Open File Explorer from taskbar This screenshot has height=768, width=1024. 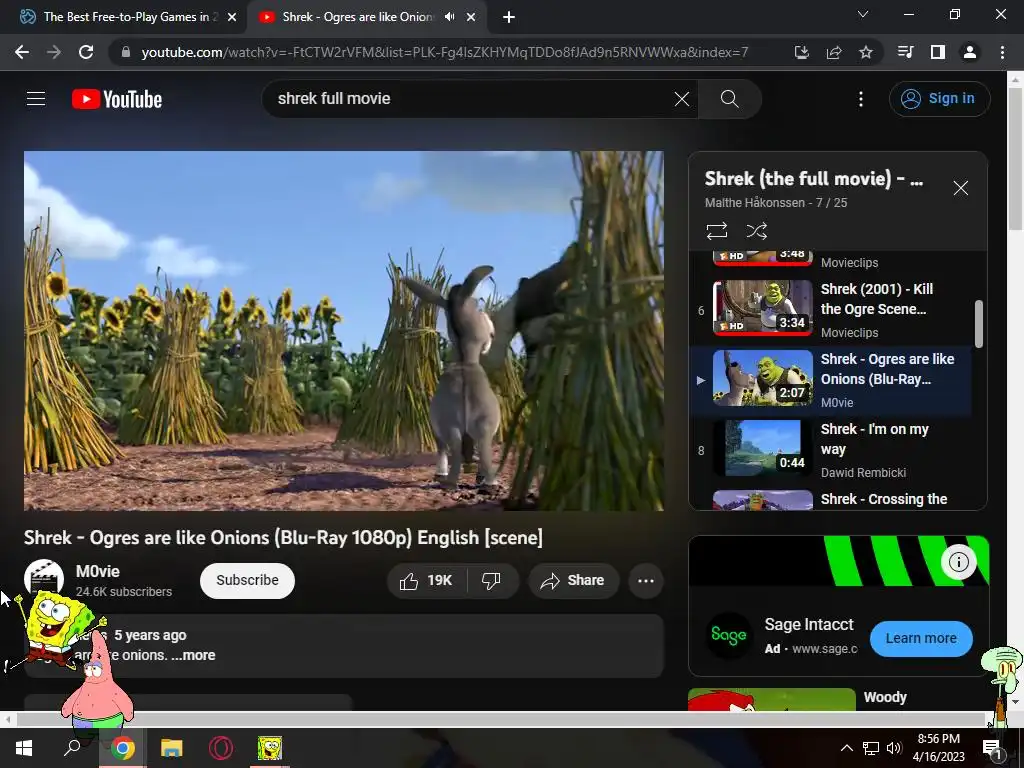tap(172, 748)
